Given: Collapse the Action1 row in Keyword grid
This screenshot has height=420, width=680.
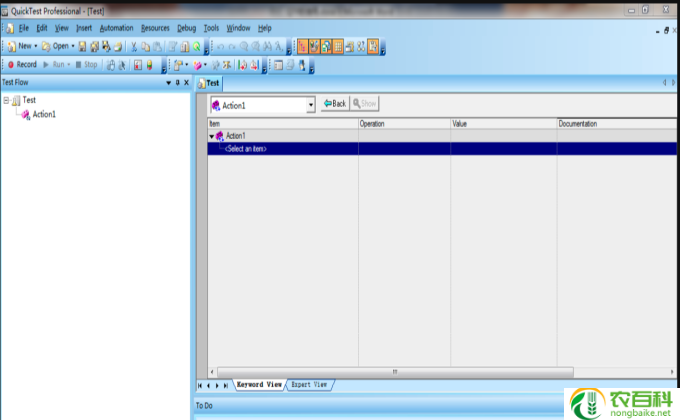Looking at the screenshot, I should coord(212,136).
